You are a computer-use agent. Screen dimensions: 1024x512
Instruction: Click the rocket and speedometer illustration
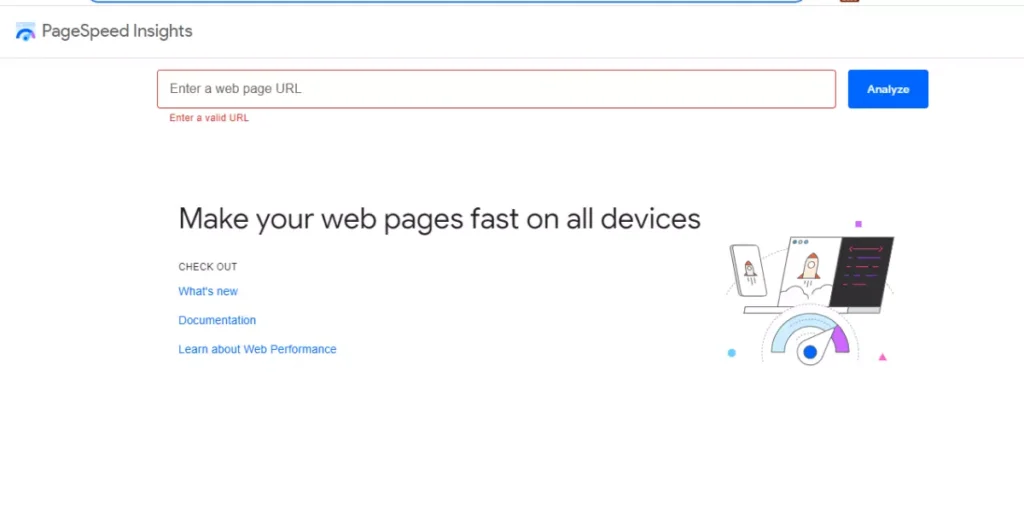810,293
